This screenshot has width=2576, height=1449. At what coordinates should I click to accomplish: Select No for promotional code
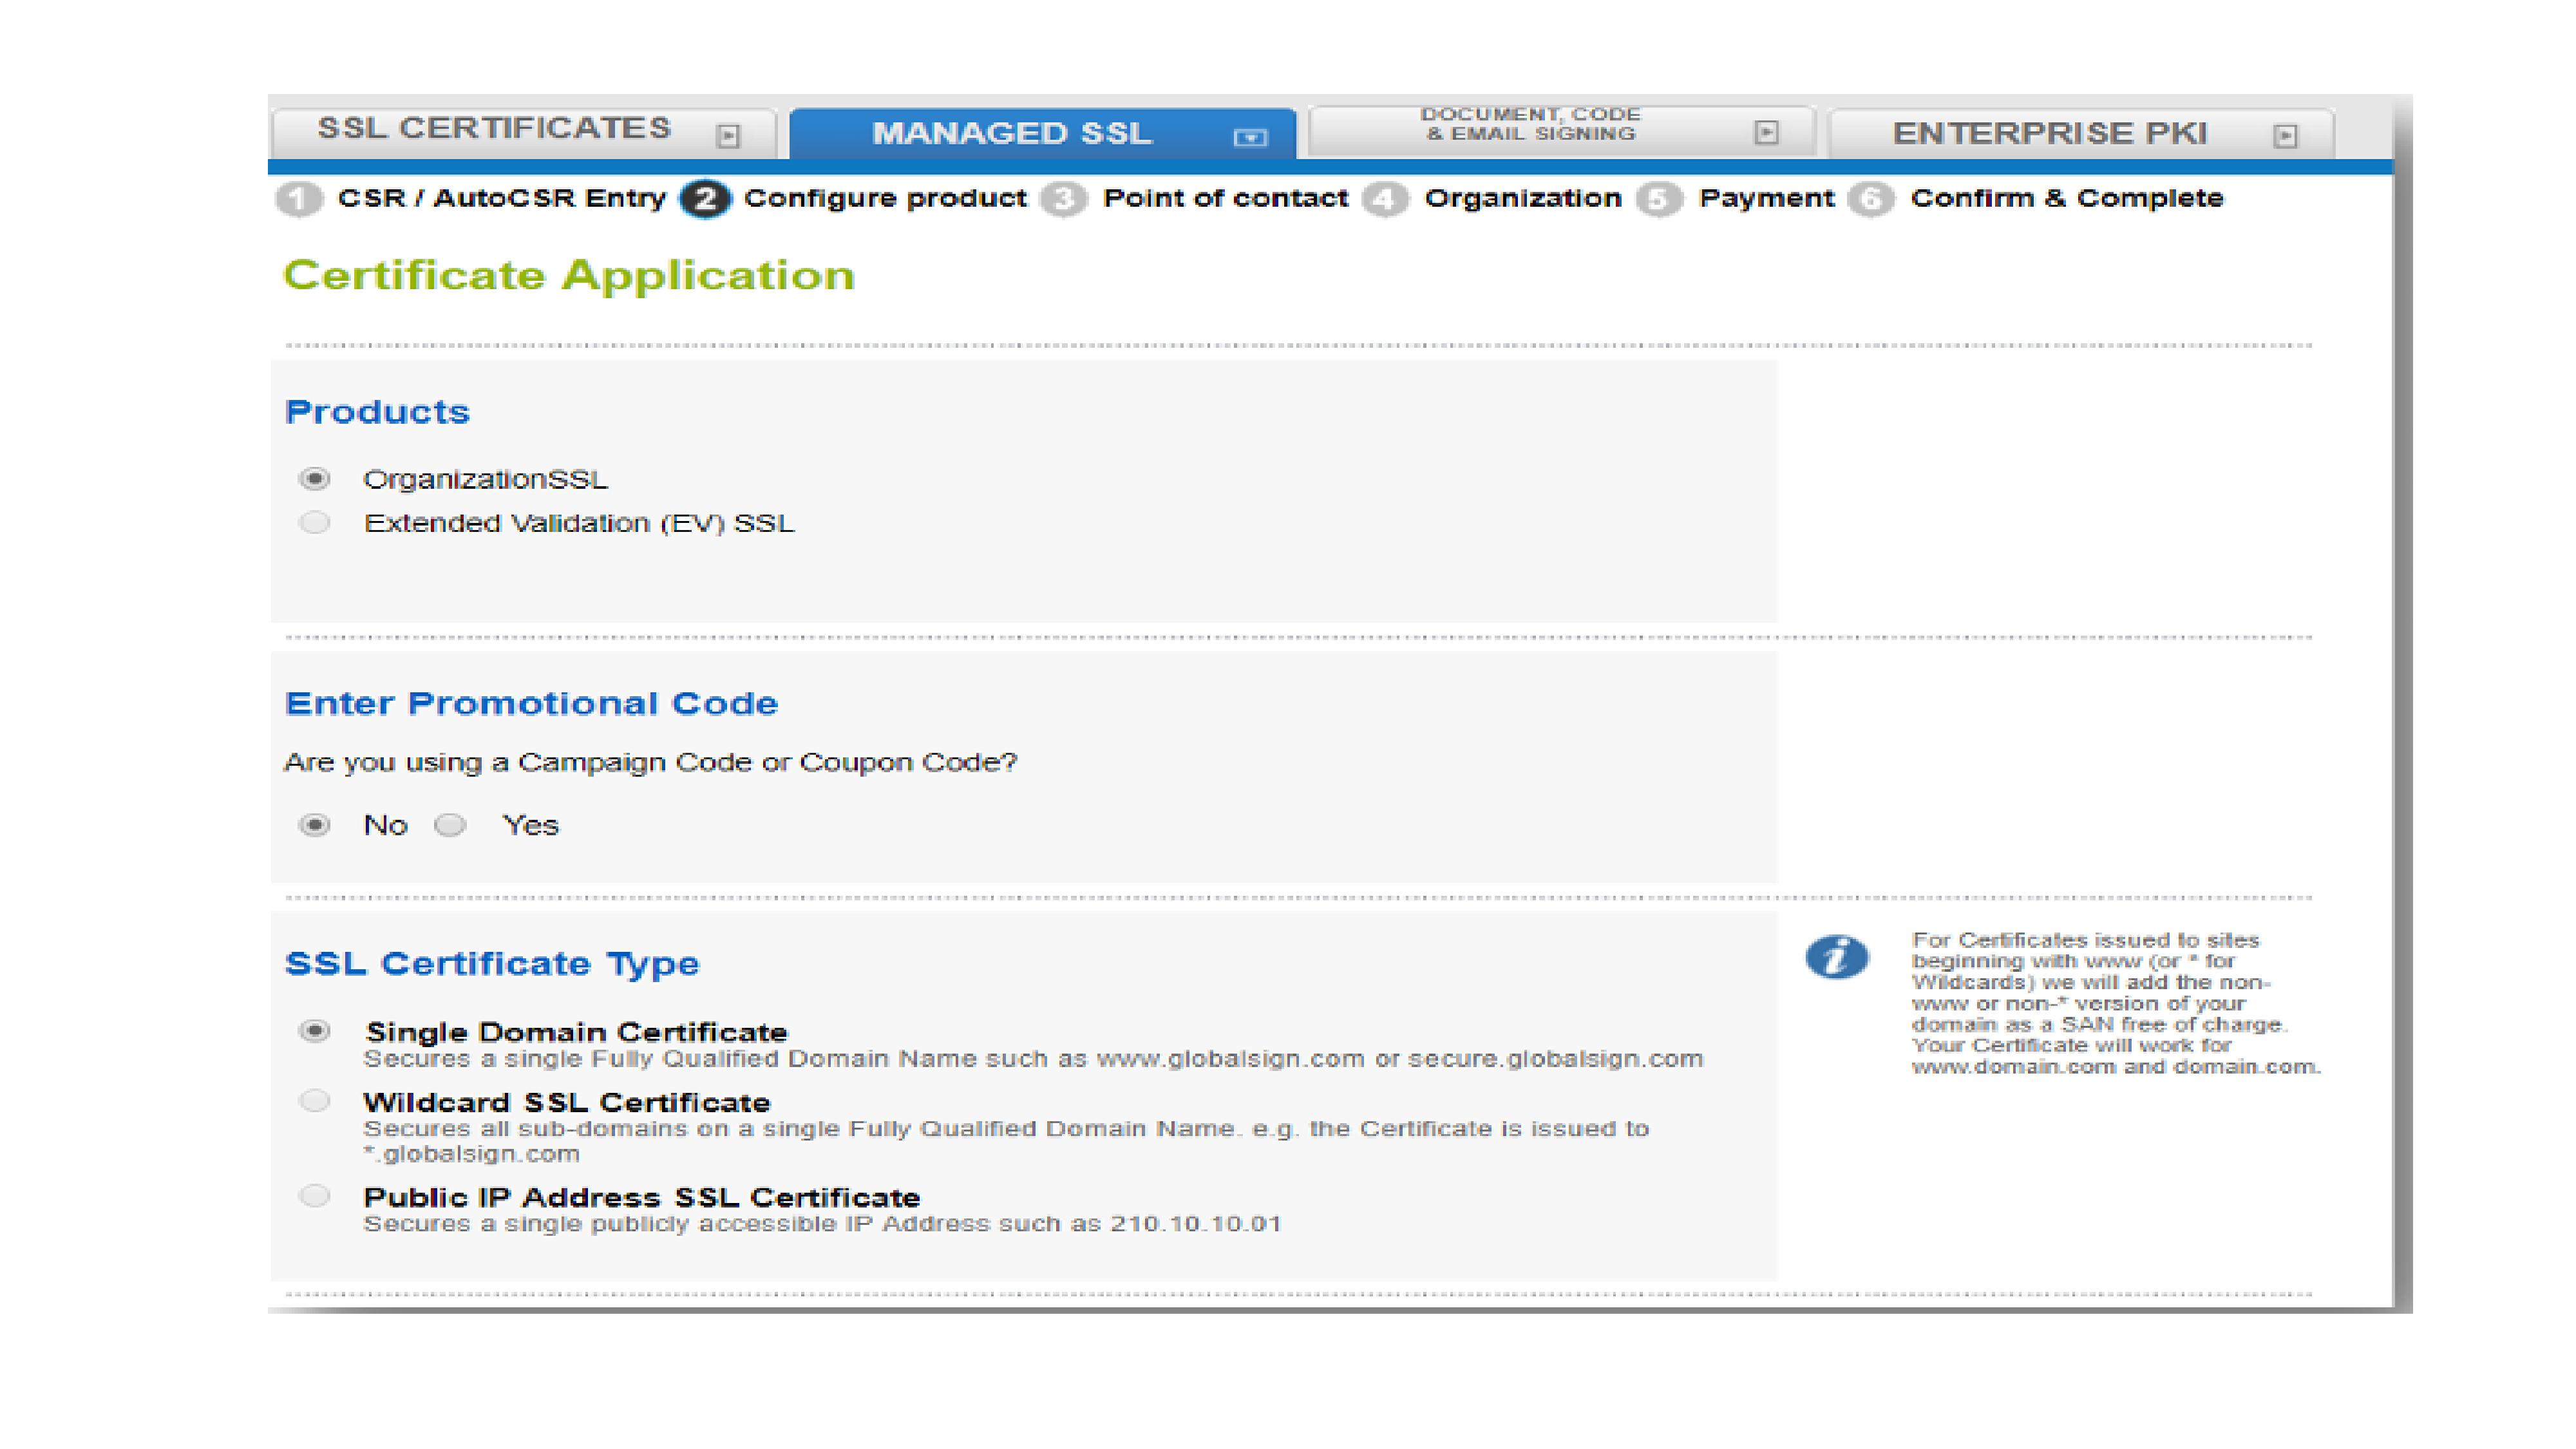tap(314, 825)
